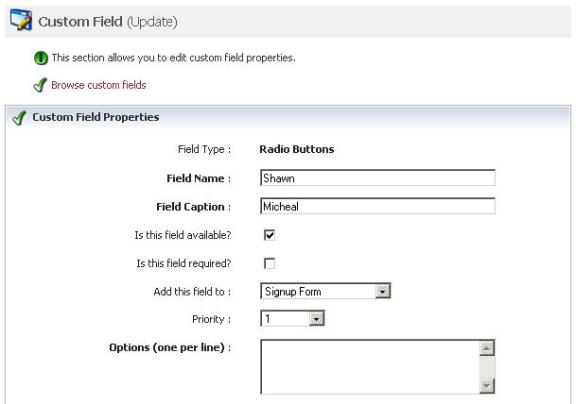
Task: Click inside the Options textarea
Action: tap(370, 367)
